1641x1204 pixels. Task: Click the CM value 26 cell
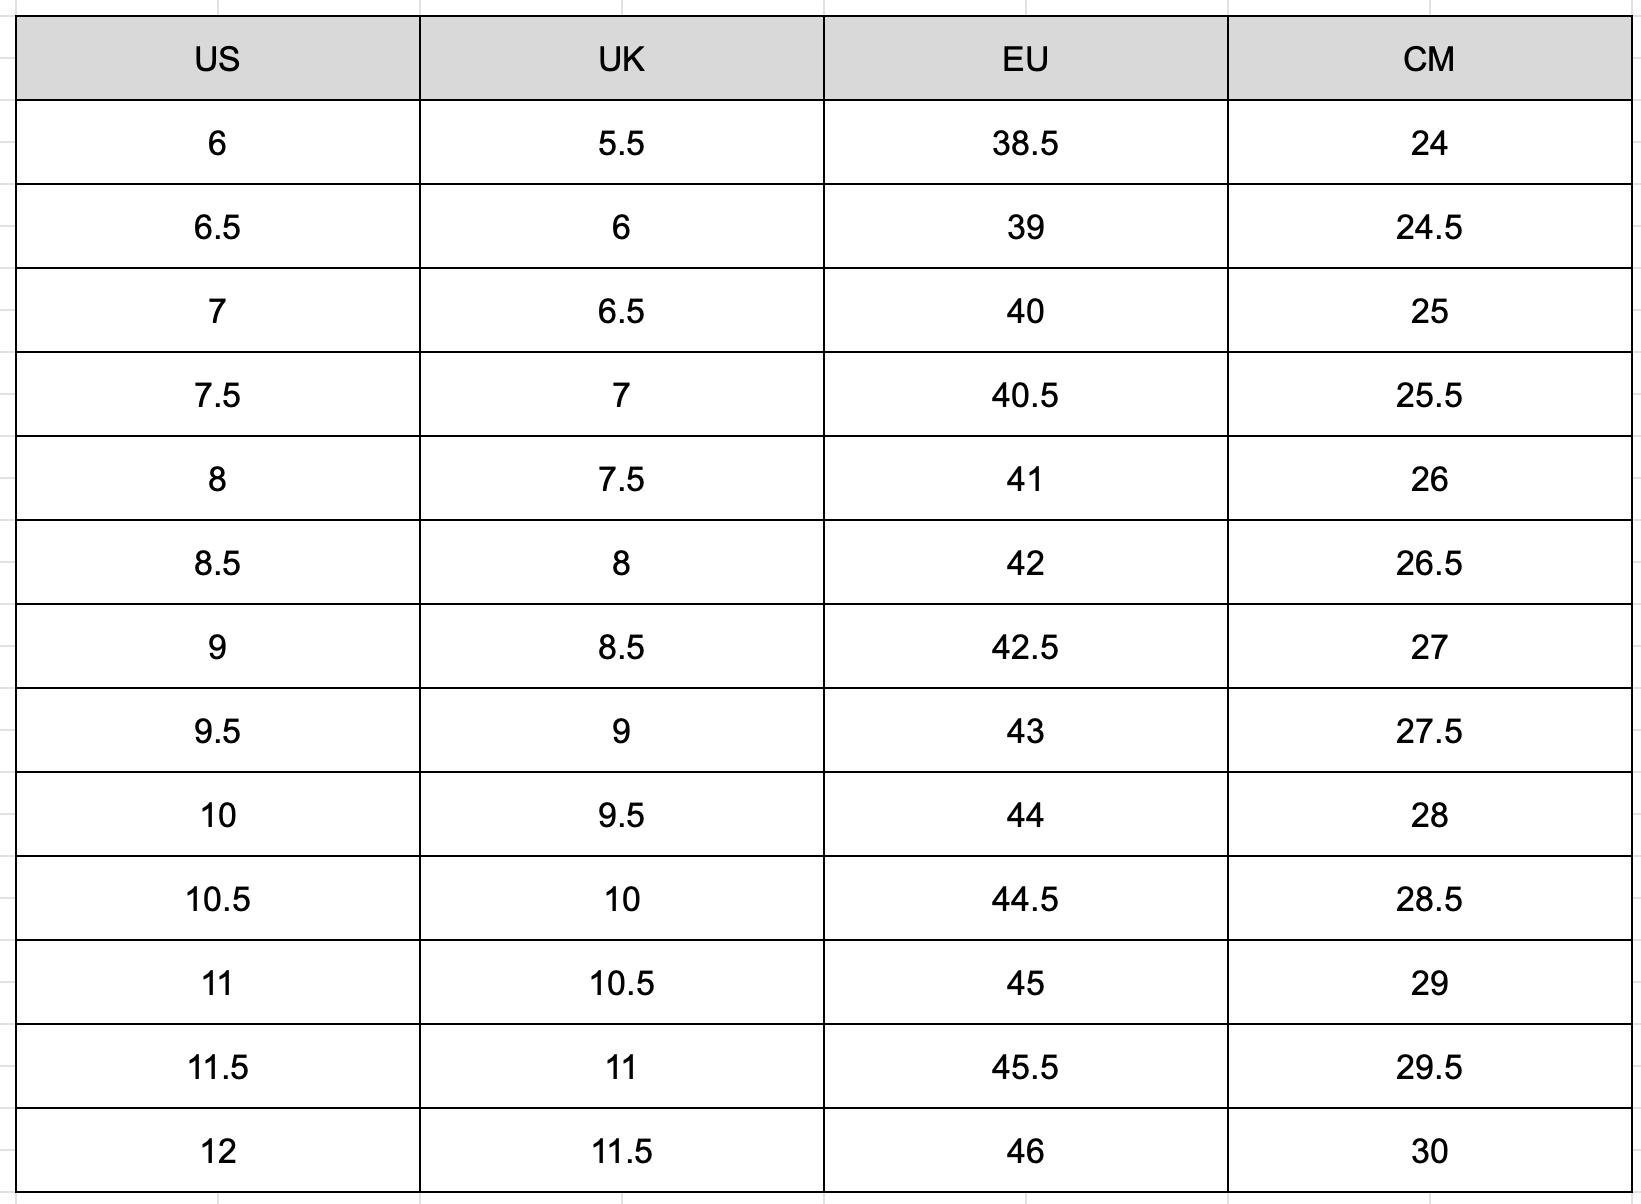click(1429, 479)
